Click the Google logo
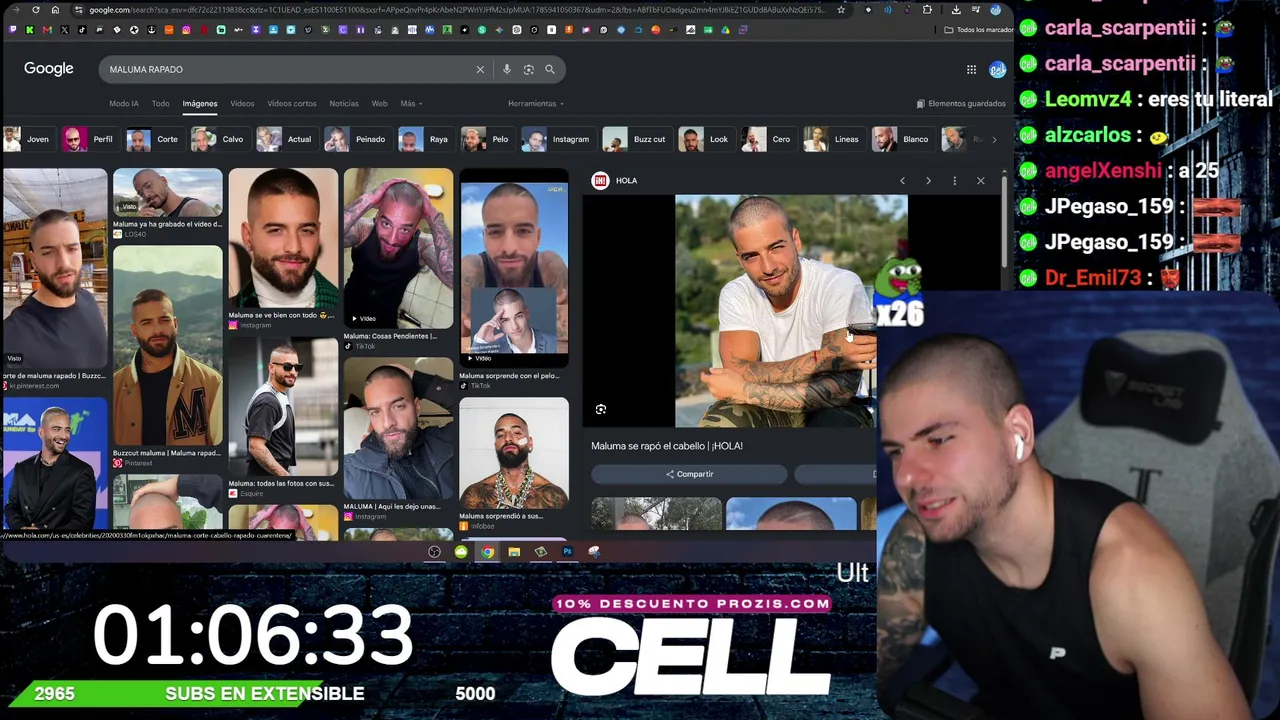The width and height of the screenshot is (1280, 720). tap(49, 69)
